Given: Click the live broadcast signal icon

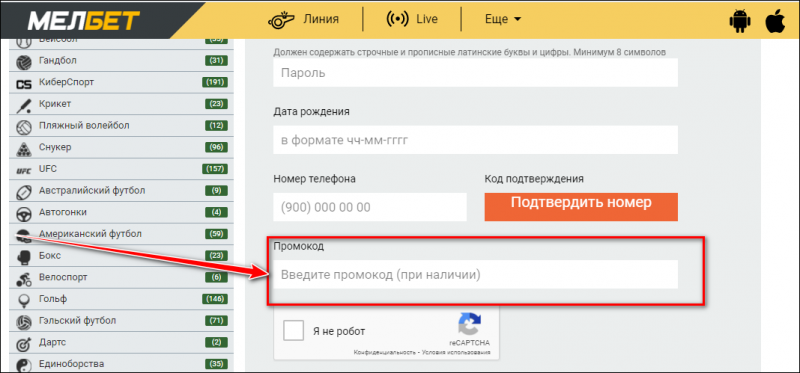Looking at the screenshot, I should coord(397,19).
